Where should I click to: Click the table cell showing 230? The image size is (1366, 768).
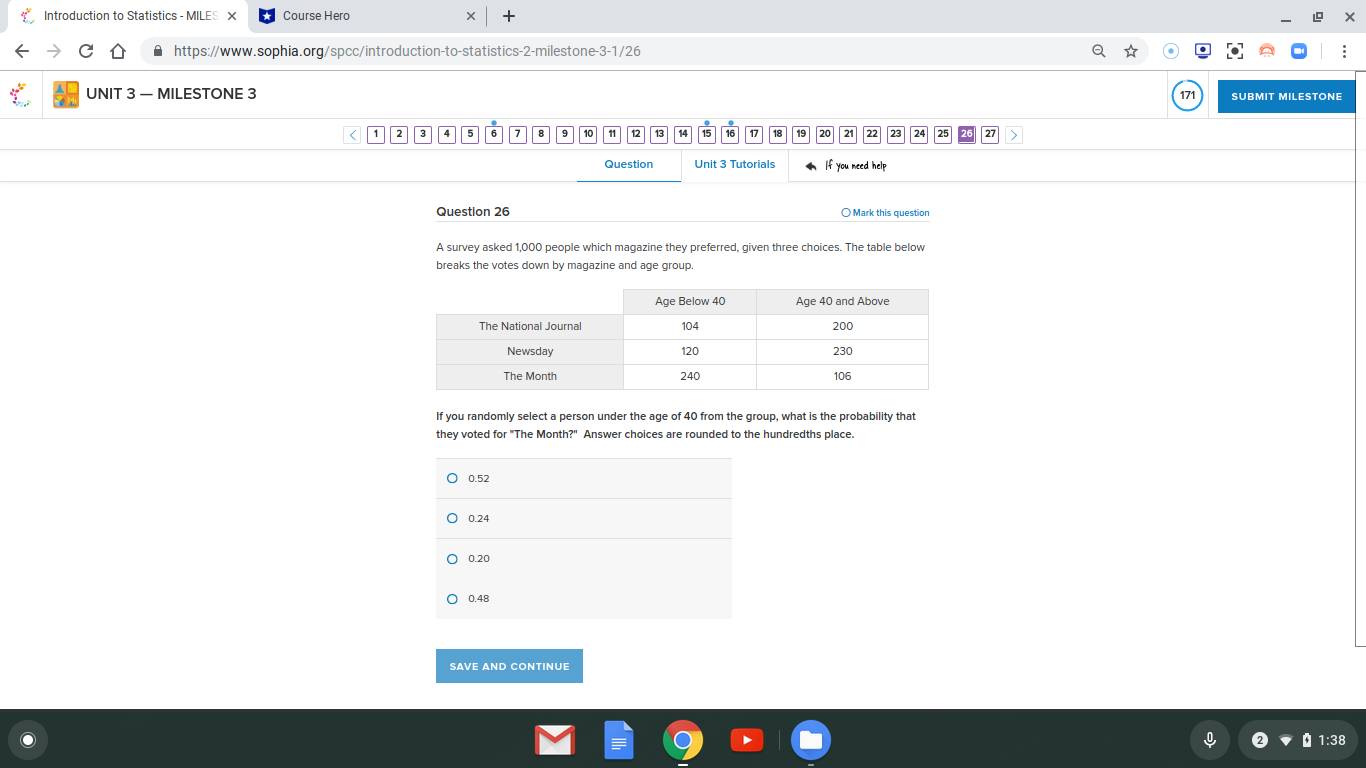[843, 351]
